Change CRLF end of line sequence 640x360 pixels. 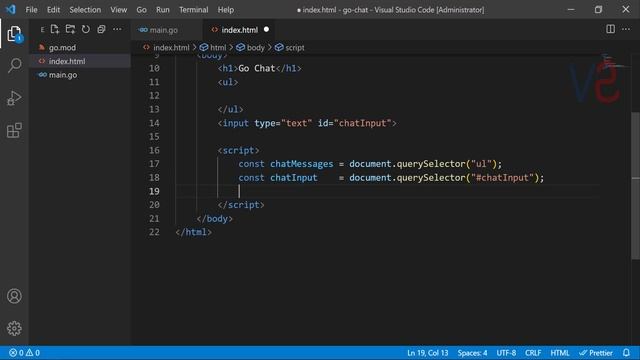click(533, 353)
